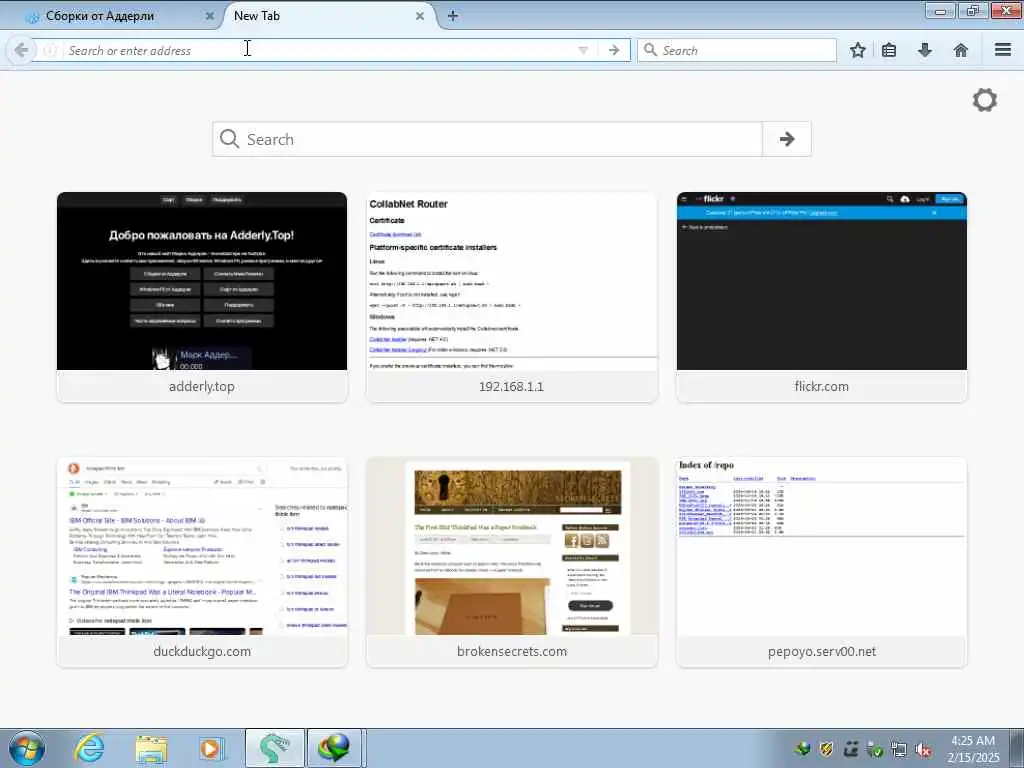
Task: Click the 'flickr.com' tile label
Action: pyautogui.click(x=822, y=387)
